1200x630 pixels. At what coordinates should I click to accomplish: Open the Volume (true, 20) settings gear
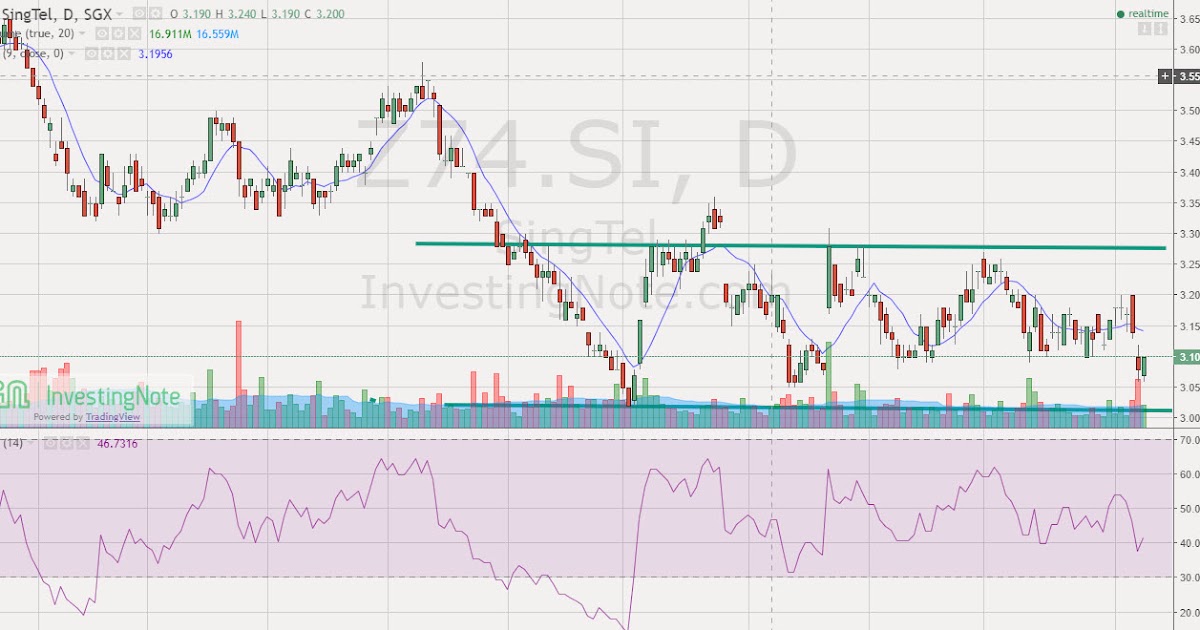pos(119,33)
